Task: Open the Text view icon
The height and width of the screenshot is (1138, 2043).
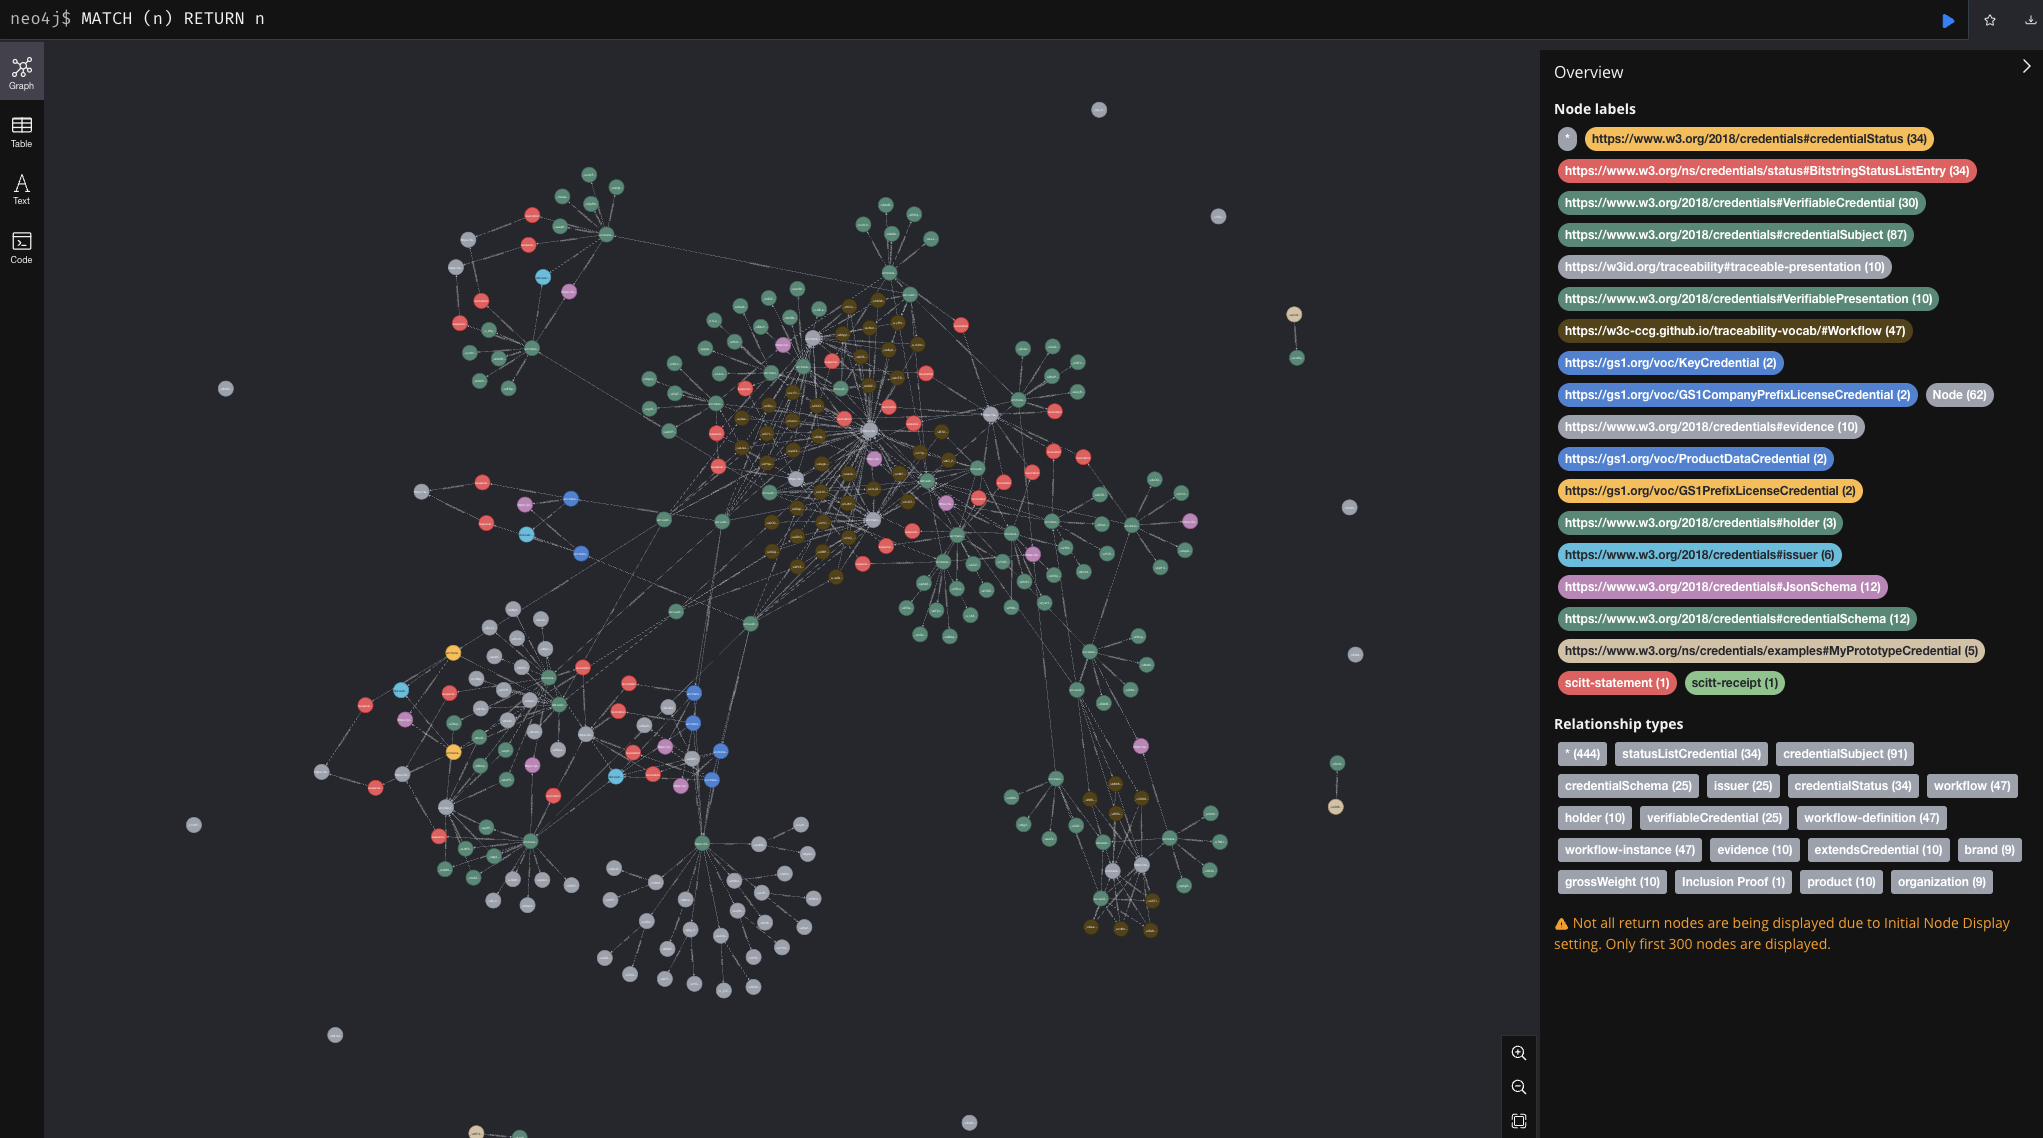Action: coord(21,188)
